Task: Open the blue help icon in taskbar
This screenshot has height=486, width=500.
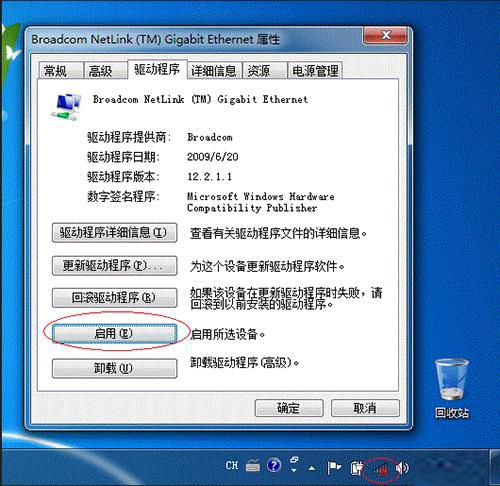Action: pyautogui.click(x=274, y=465)
